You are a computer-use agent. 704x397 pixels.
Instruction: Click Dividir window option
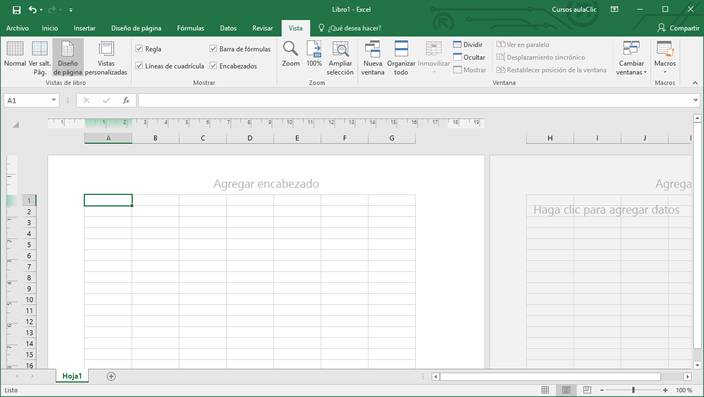point(468,44)
